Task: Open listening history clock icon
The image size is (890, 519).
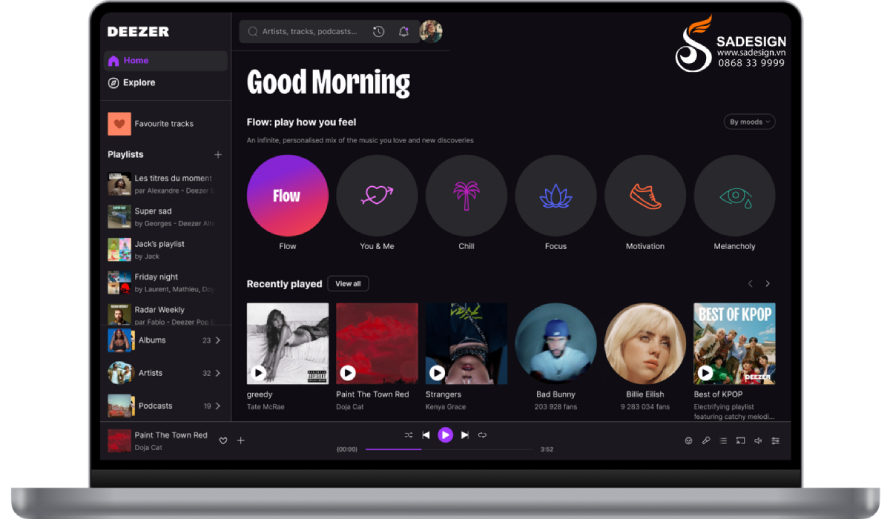Action: (379, 32)
